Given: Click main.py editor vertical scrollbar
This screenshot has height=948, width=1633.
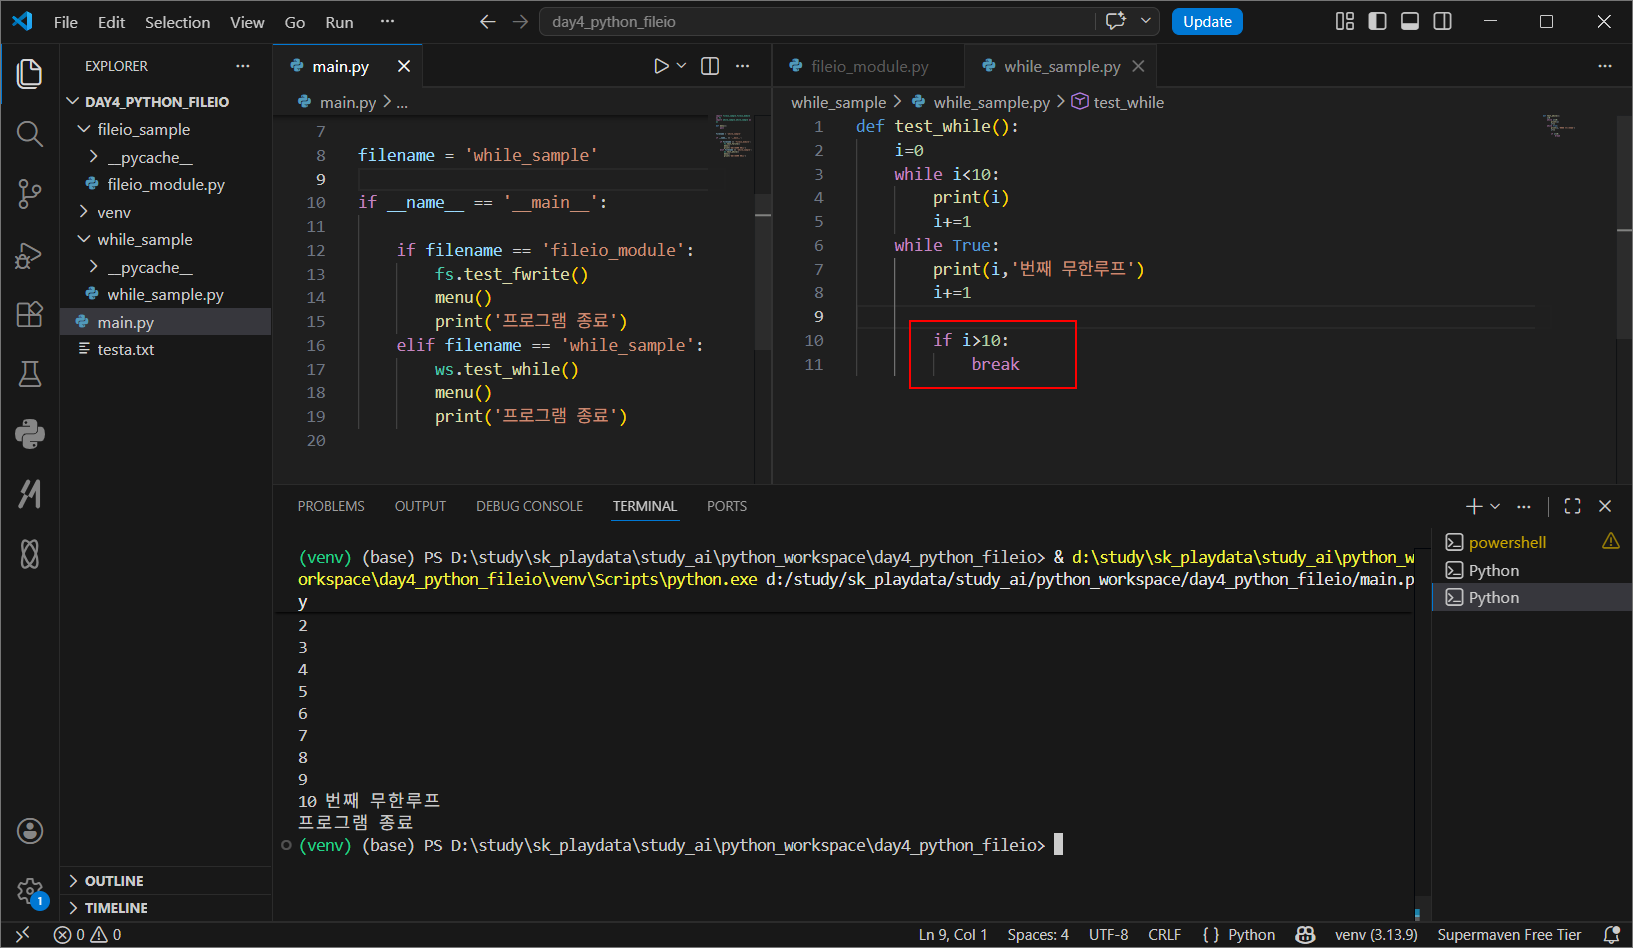Looking at the screenshot, I should point(763,270).
